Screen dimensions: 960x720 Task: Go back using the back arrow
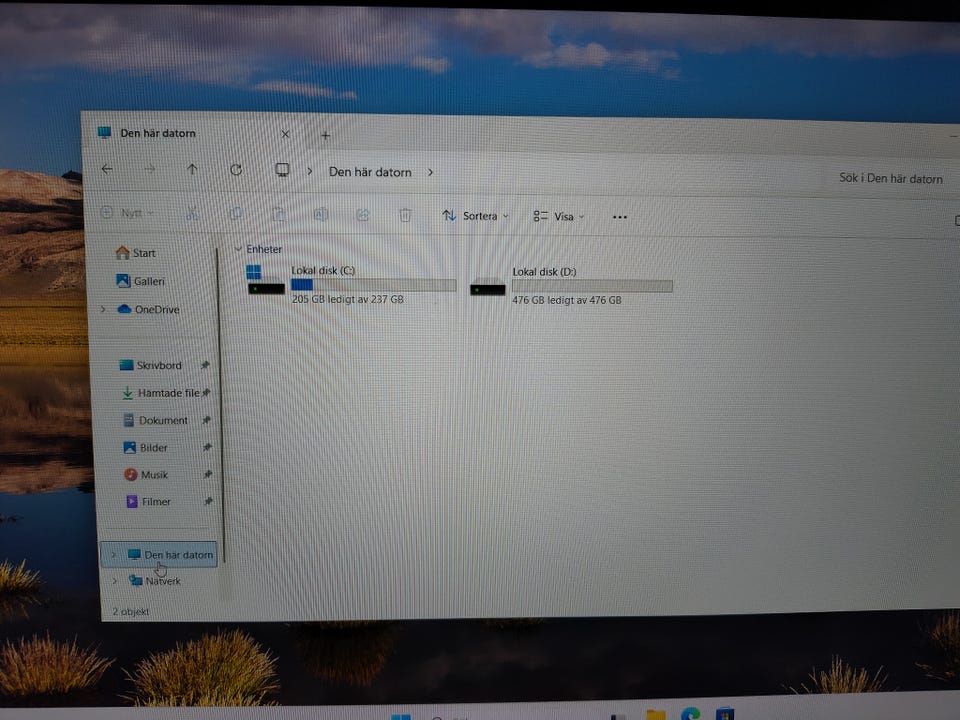click(x=107, y=169)
